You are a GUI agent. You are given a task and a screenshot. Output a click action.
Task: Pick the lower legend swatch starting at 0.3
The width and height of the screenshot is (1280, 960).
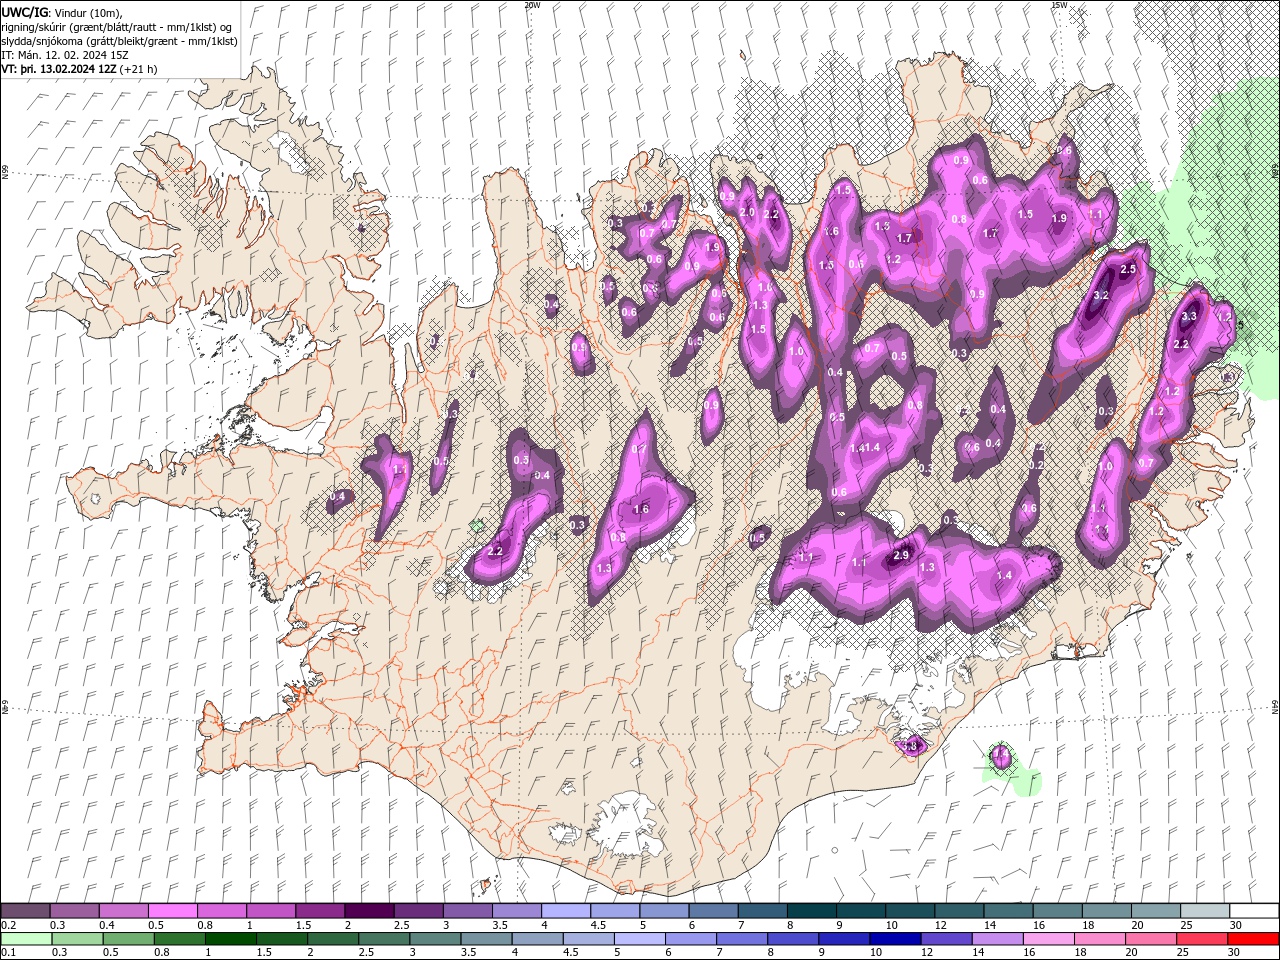click(78, 939)
